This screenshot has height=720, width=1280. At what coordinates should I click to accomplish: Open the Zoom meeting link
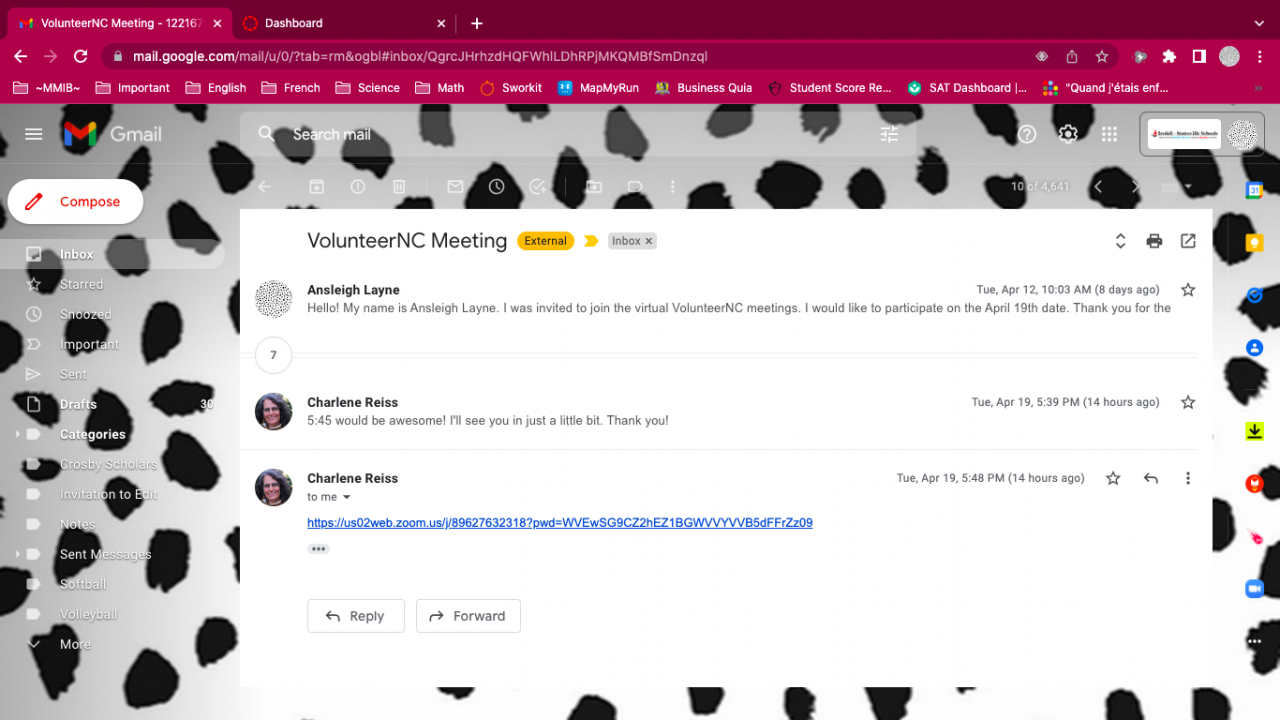(x=559, y=523)
